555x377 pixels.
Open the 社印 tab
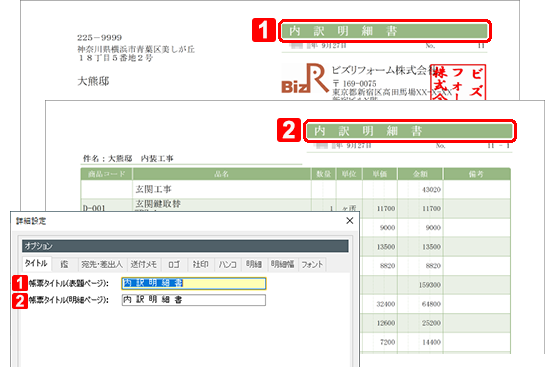point(200,264)
